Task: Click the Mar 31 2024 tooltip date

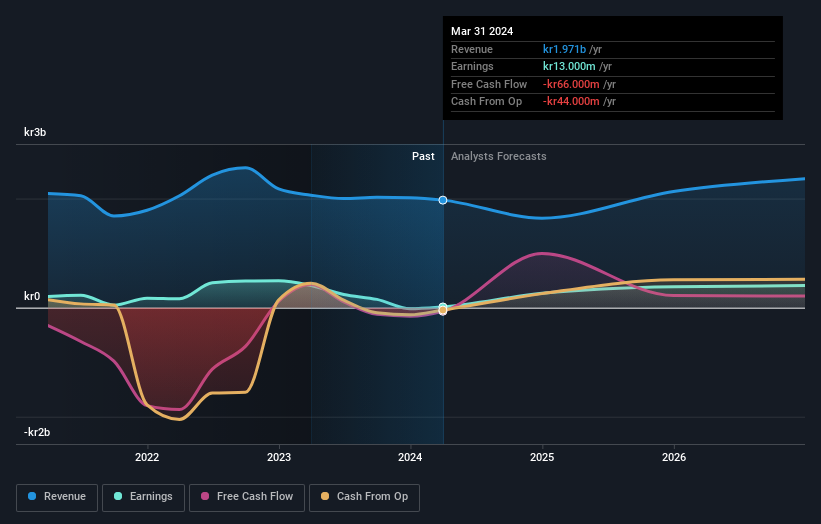Action: [482, 31]
